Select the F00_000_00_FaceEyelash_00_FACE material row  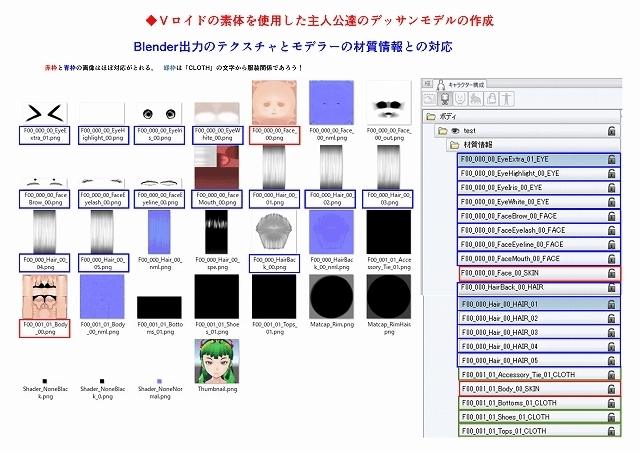[539, 231]
